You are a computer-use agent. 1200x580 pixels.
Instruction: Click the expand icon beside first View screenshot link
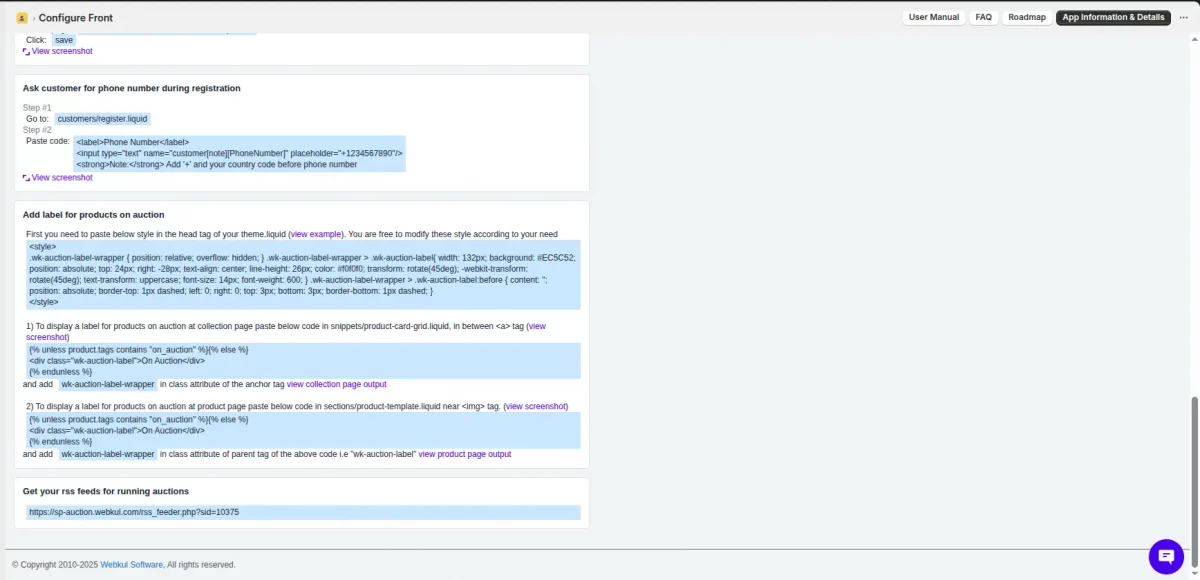(27, 51)
